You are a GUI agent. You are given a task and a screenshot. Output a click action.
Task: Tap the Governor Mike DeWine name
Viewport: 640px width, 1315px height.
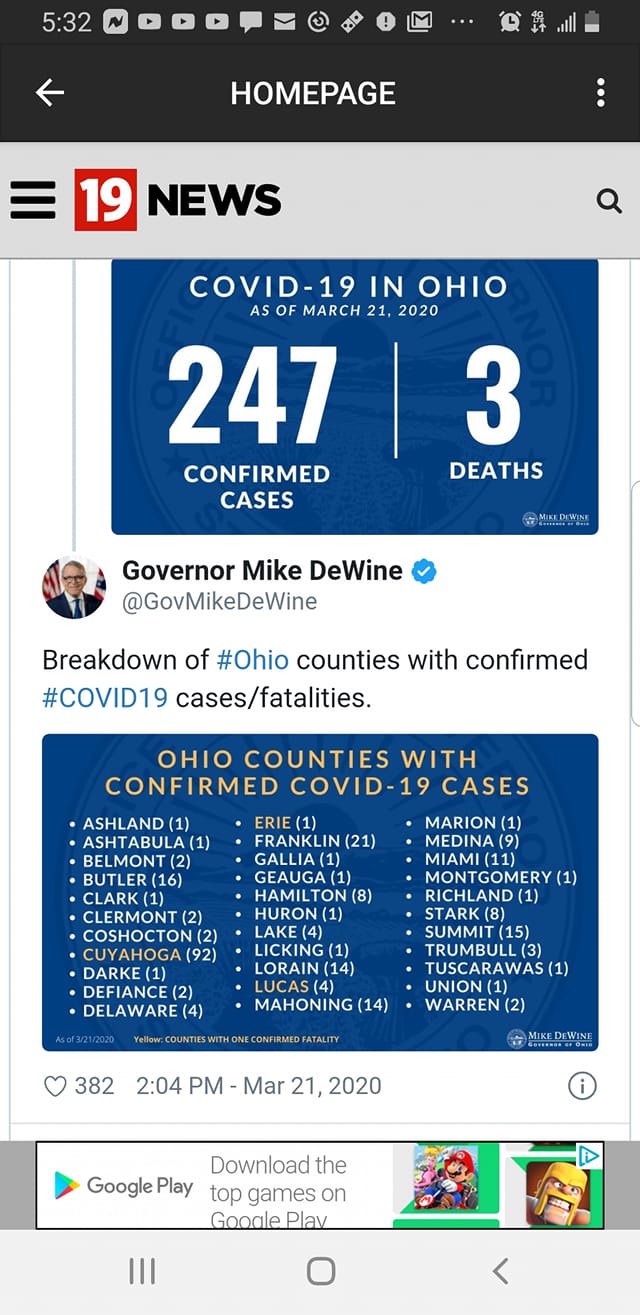click(x=262, y=570)
